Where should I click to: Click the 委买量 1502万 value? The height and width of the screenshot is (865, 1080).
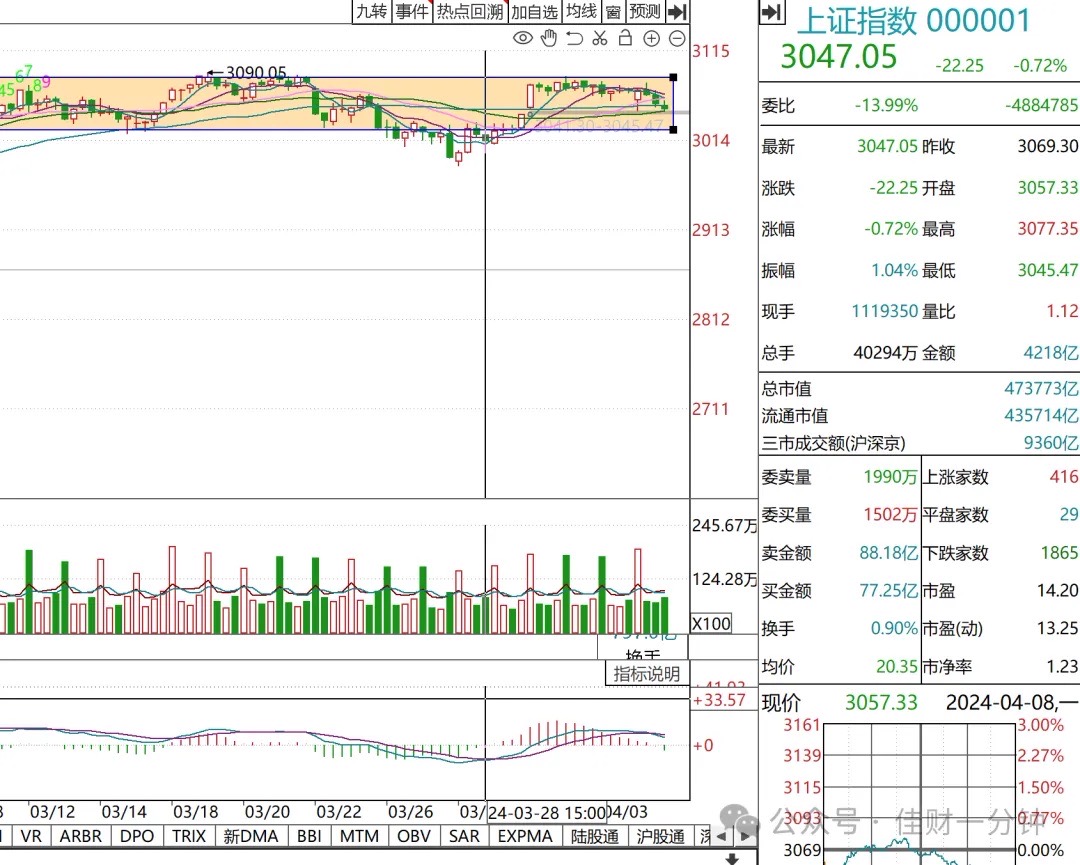click(891, 514)
